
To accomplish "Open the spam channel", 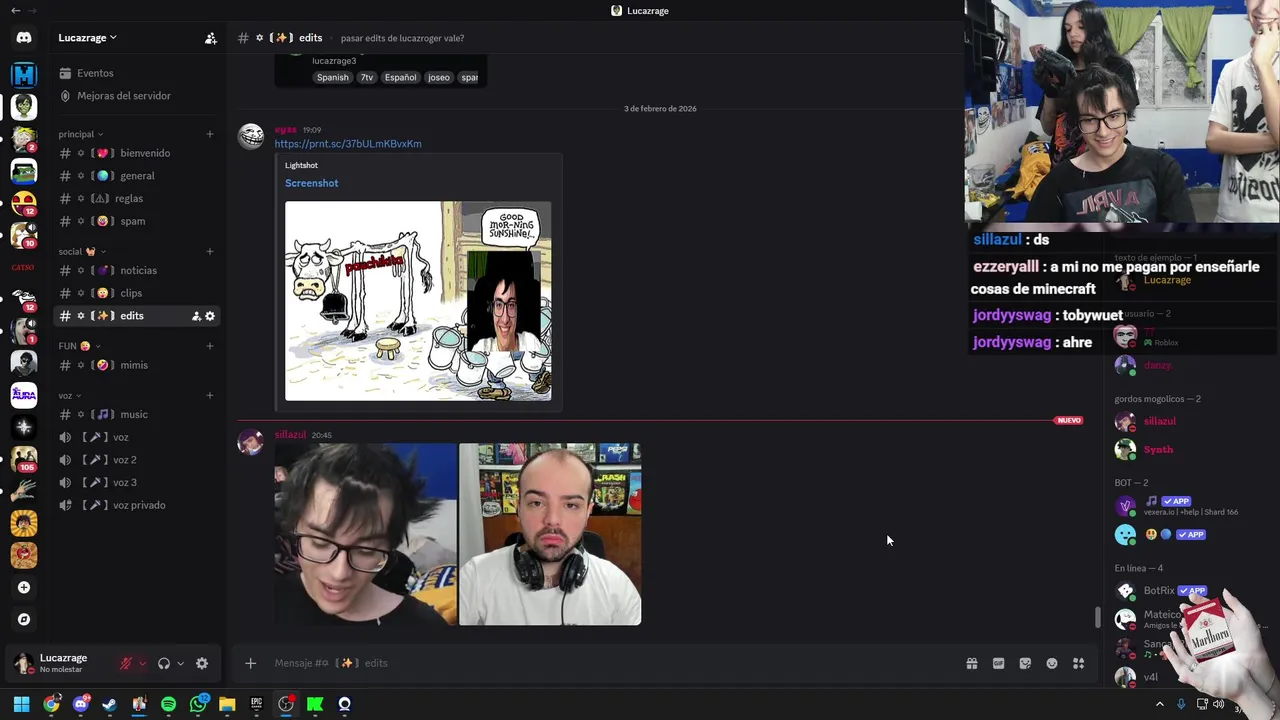I will coord(137,221).
